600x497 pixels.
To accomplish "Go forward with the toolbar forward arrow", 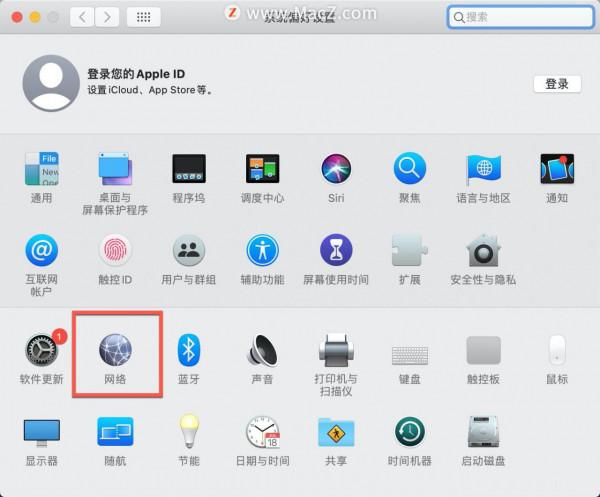I will pos(107,17).
